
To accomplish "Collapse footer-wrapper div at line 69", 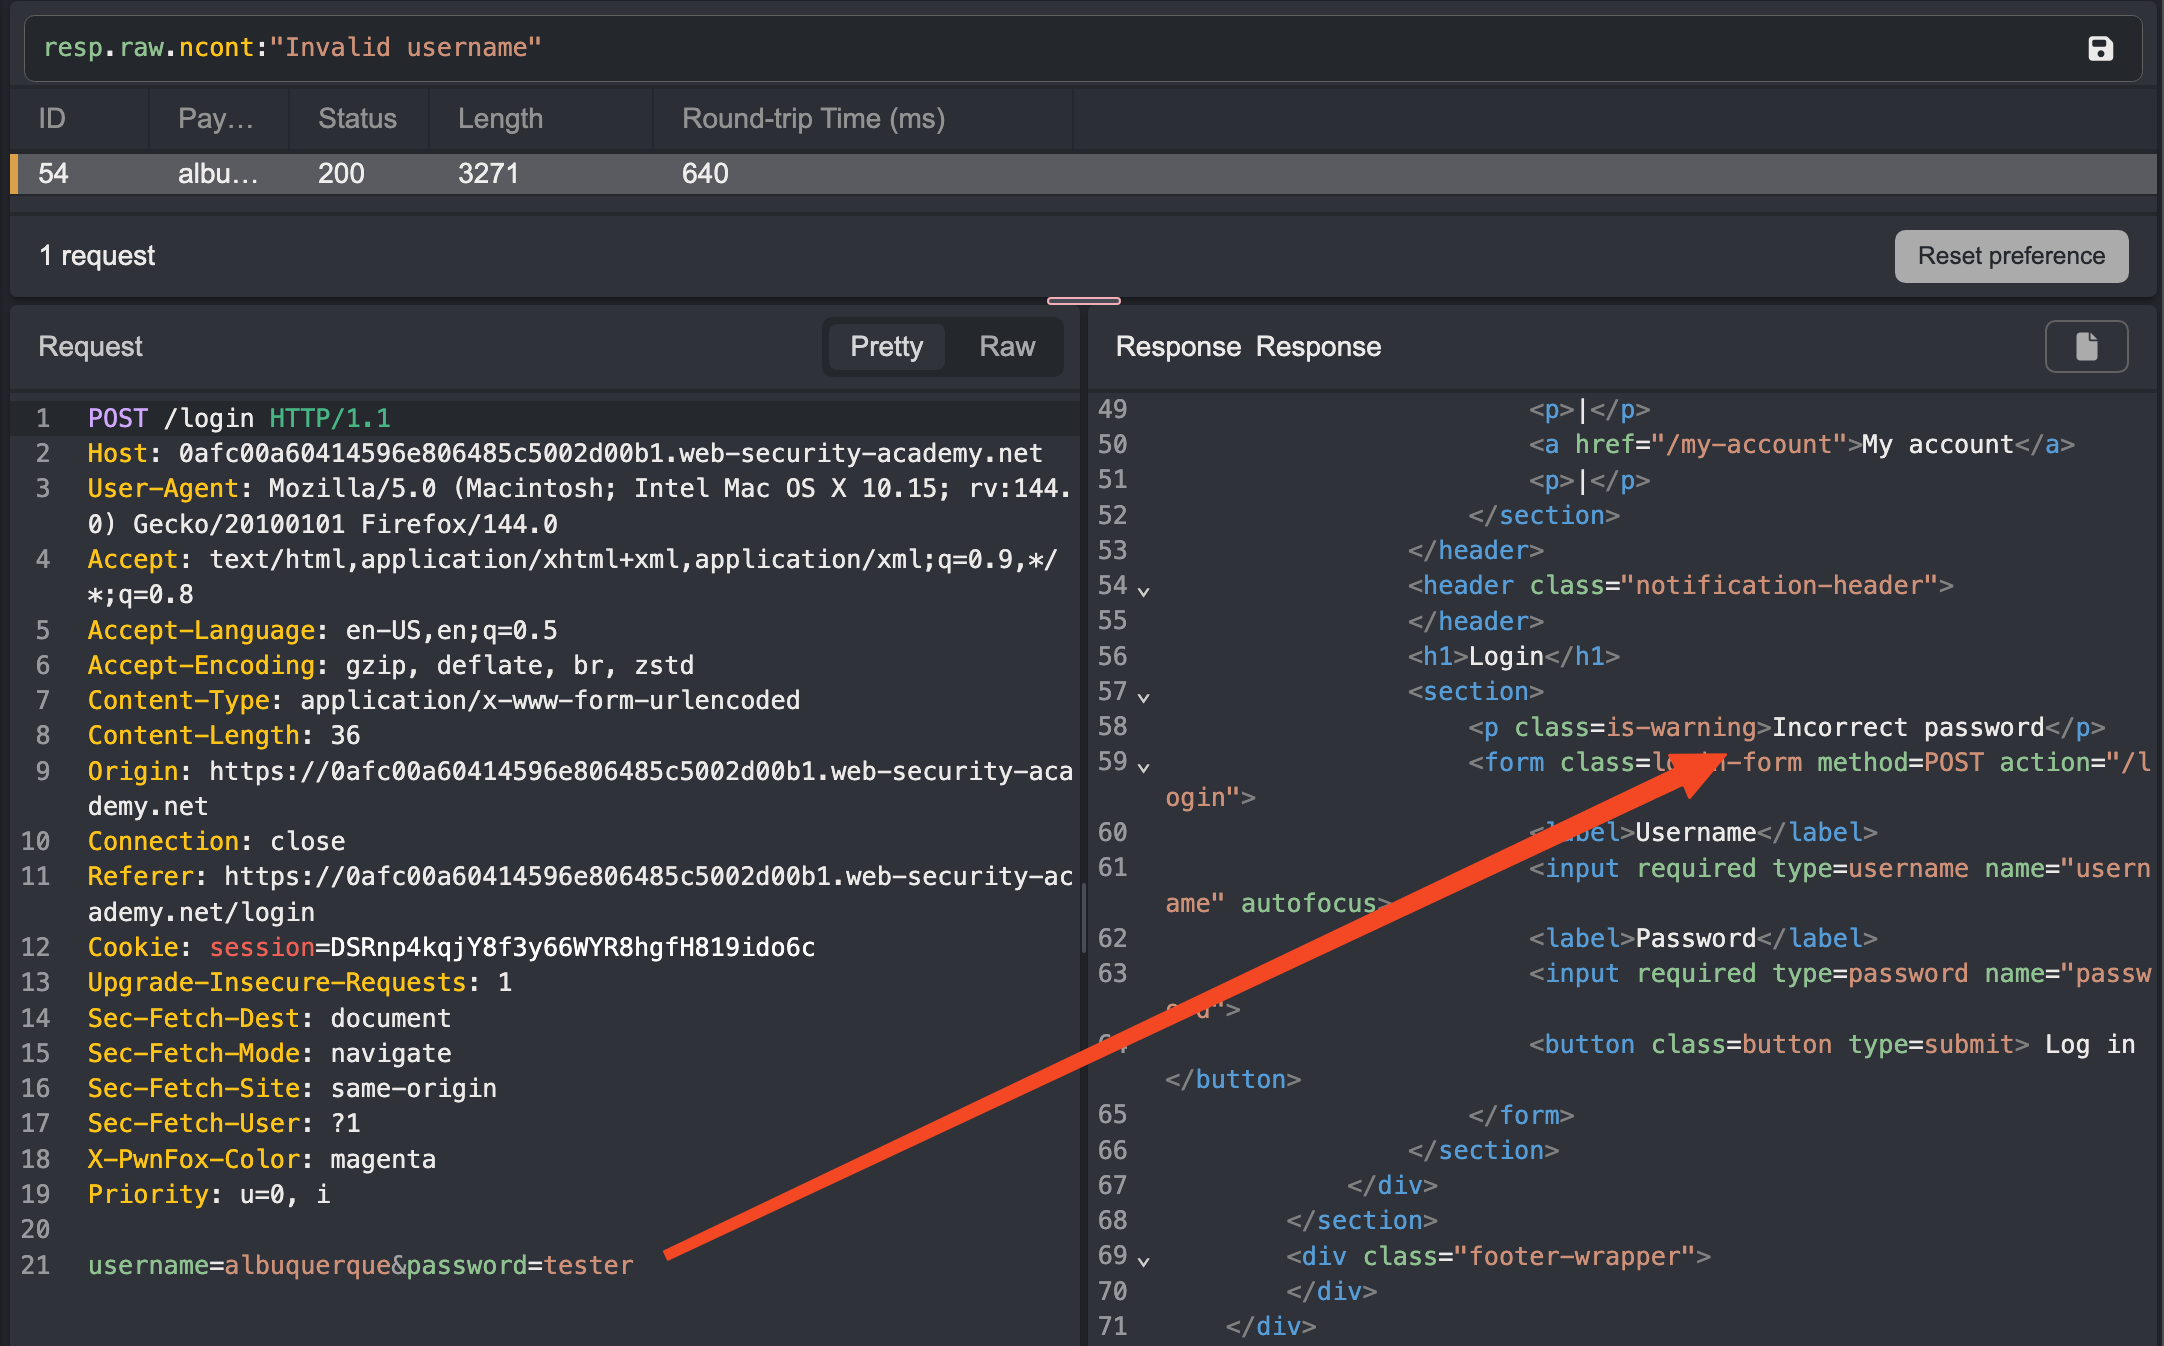I will click(1144, 1261).
